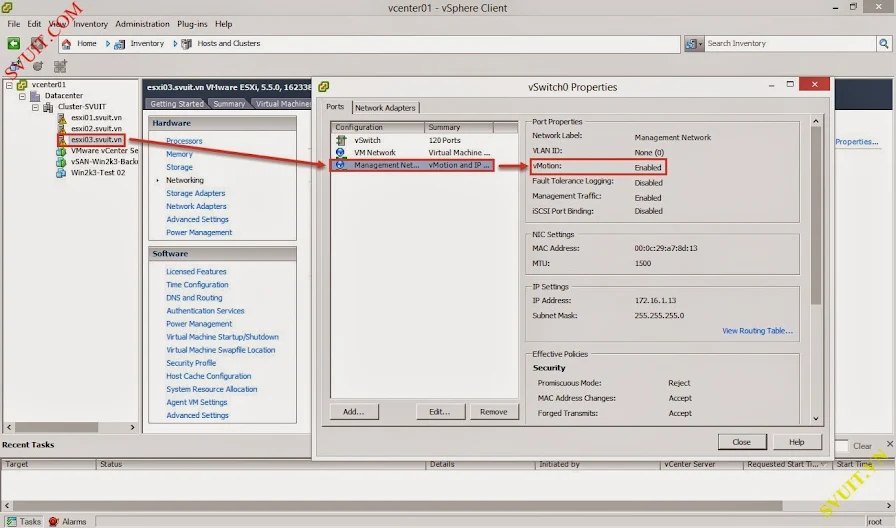Close the Recent Tasks panel with X
896x528 pixels.
tap(890, 443)
